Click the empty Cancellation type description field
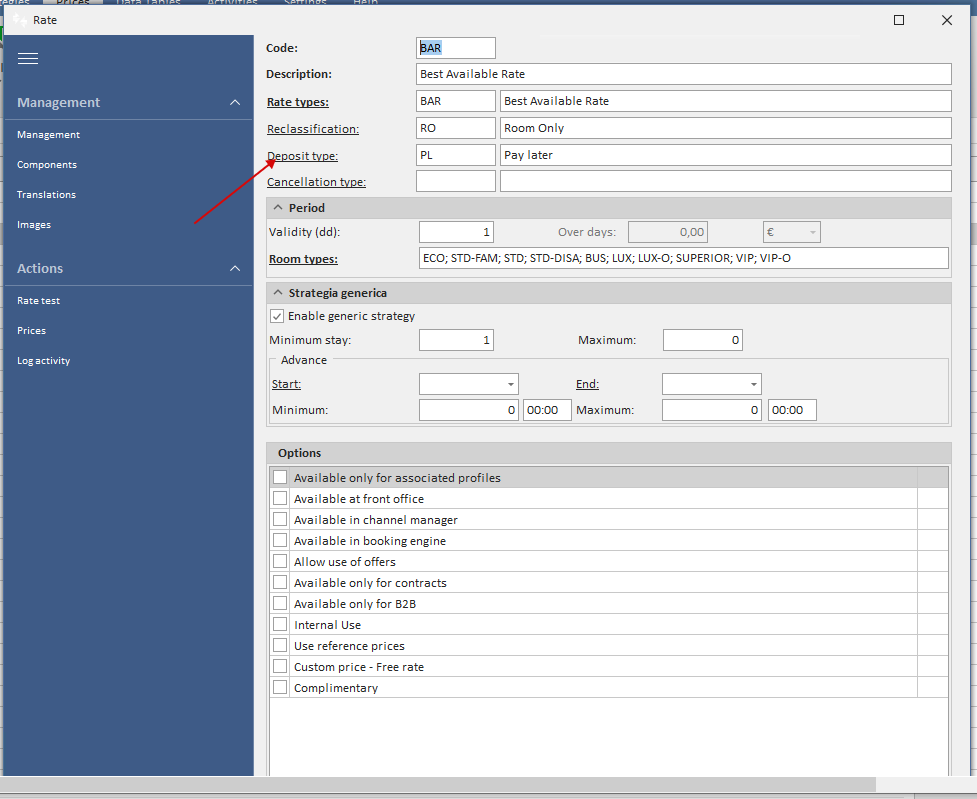This screenshot has height=799, width=977. [726, 181]
